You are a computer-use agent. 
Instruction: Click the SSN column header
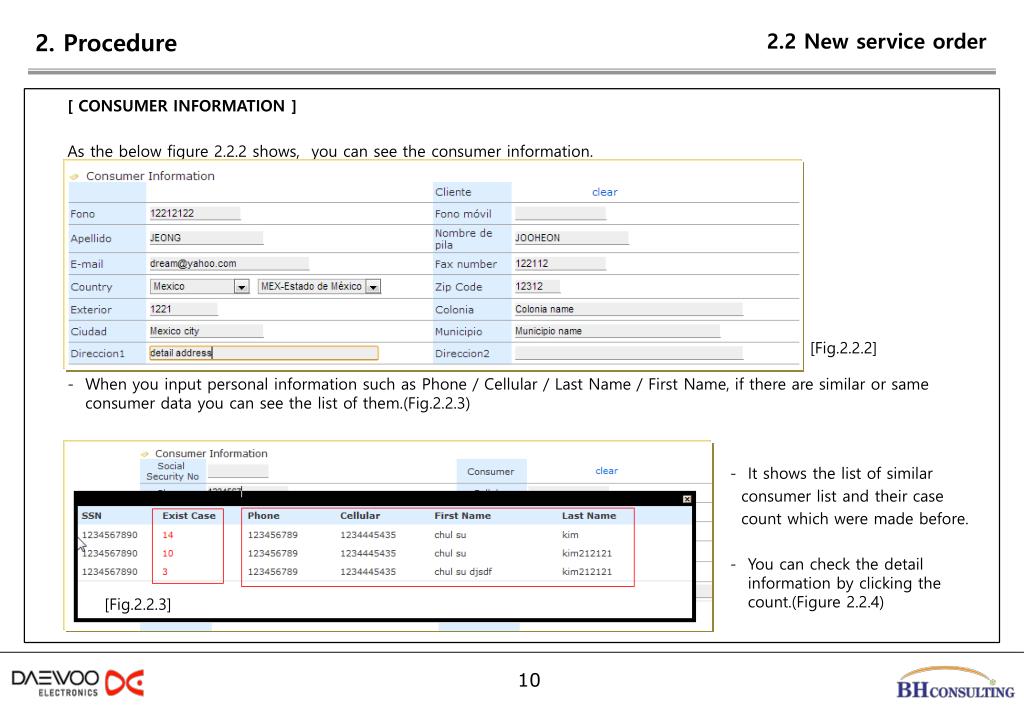(x=91, y=516)
